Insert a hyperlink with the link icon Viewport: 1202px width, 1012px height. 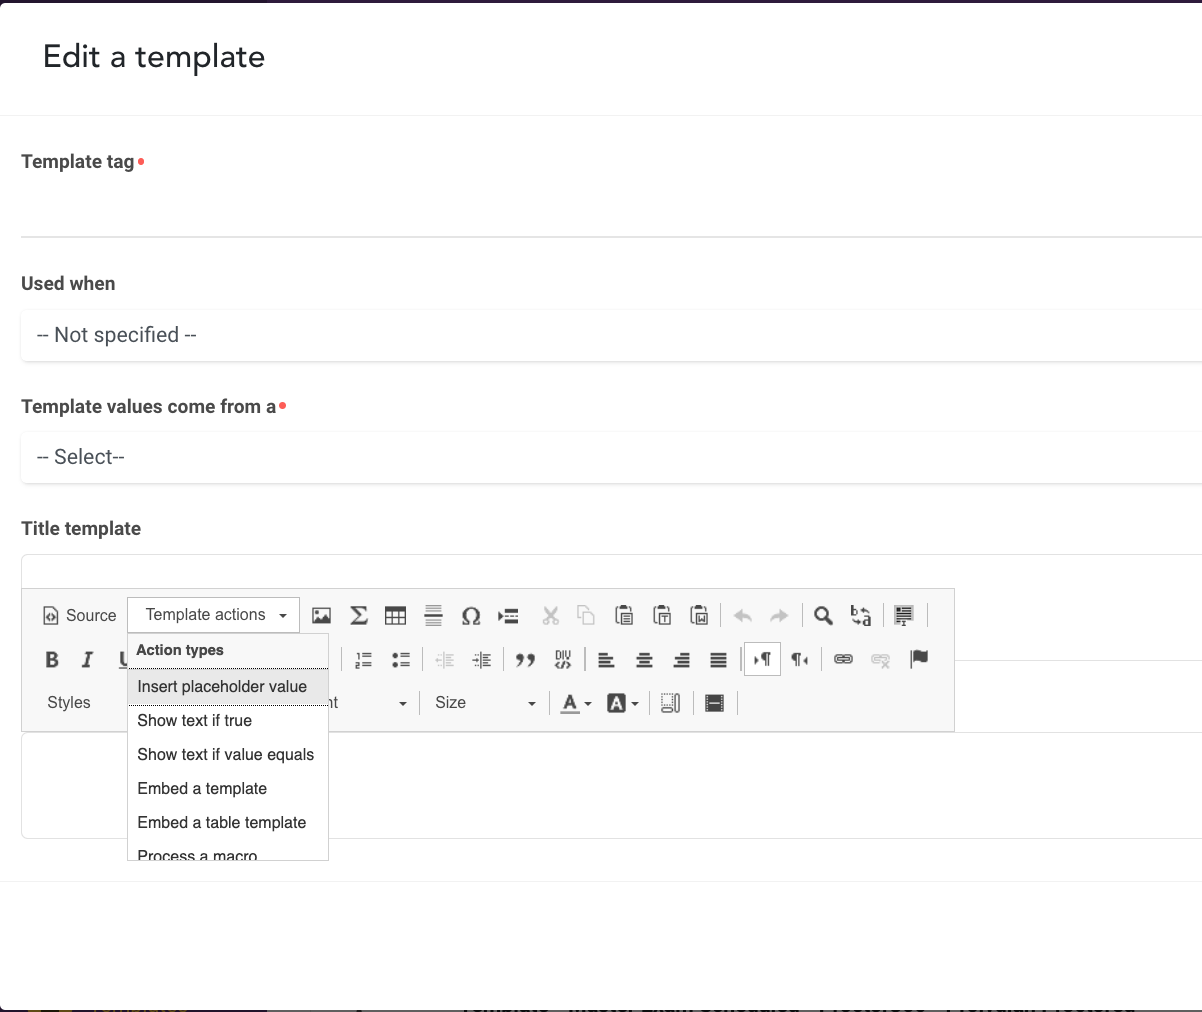pyautogui.click(x=843, y=659)
